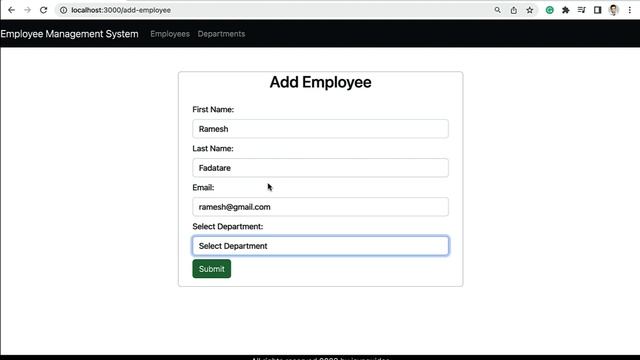
Task: Click the browser forward arrow
Action: tap(27, 10)
